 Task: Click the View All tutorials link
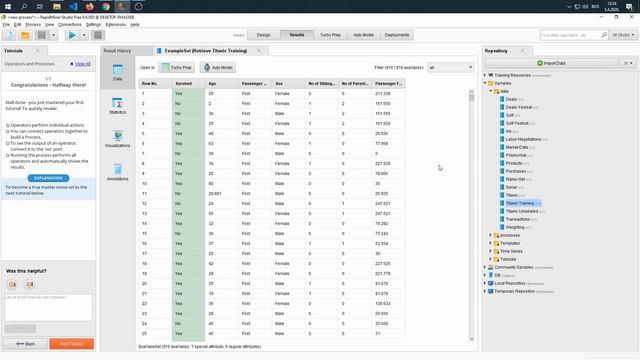[82, 64]
